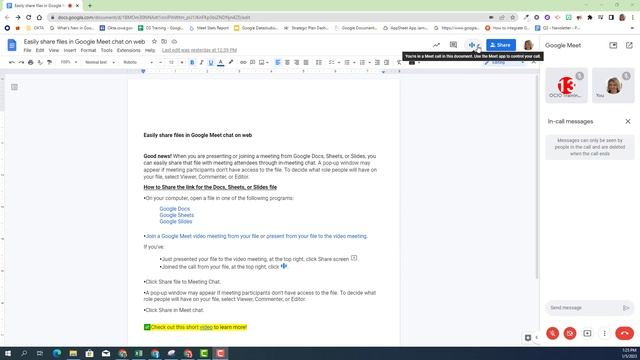Open the activity dashboard trend icon
Viewport: 640px width, 360px height.
436,45
